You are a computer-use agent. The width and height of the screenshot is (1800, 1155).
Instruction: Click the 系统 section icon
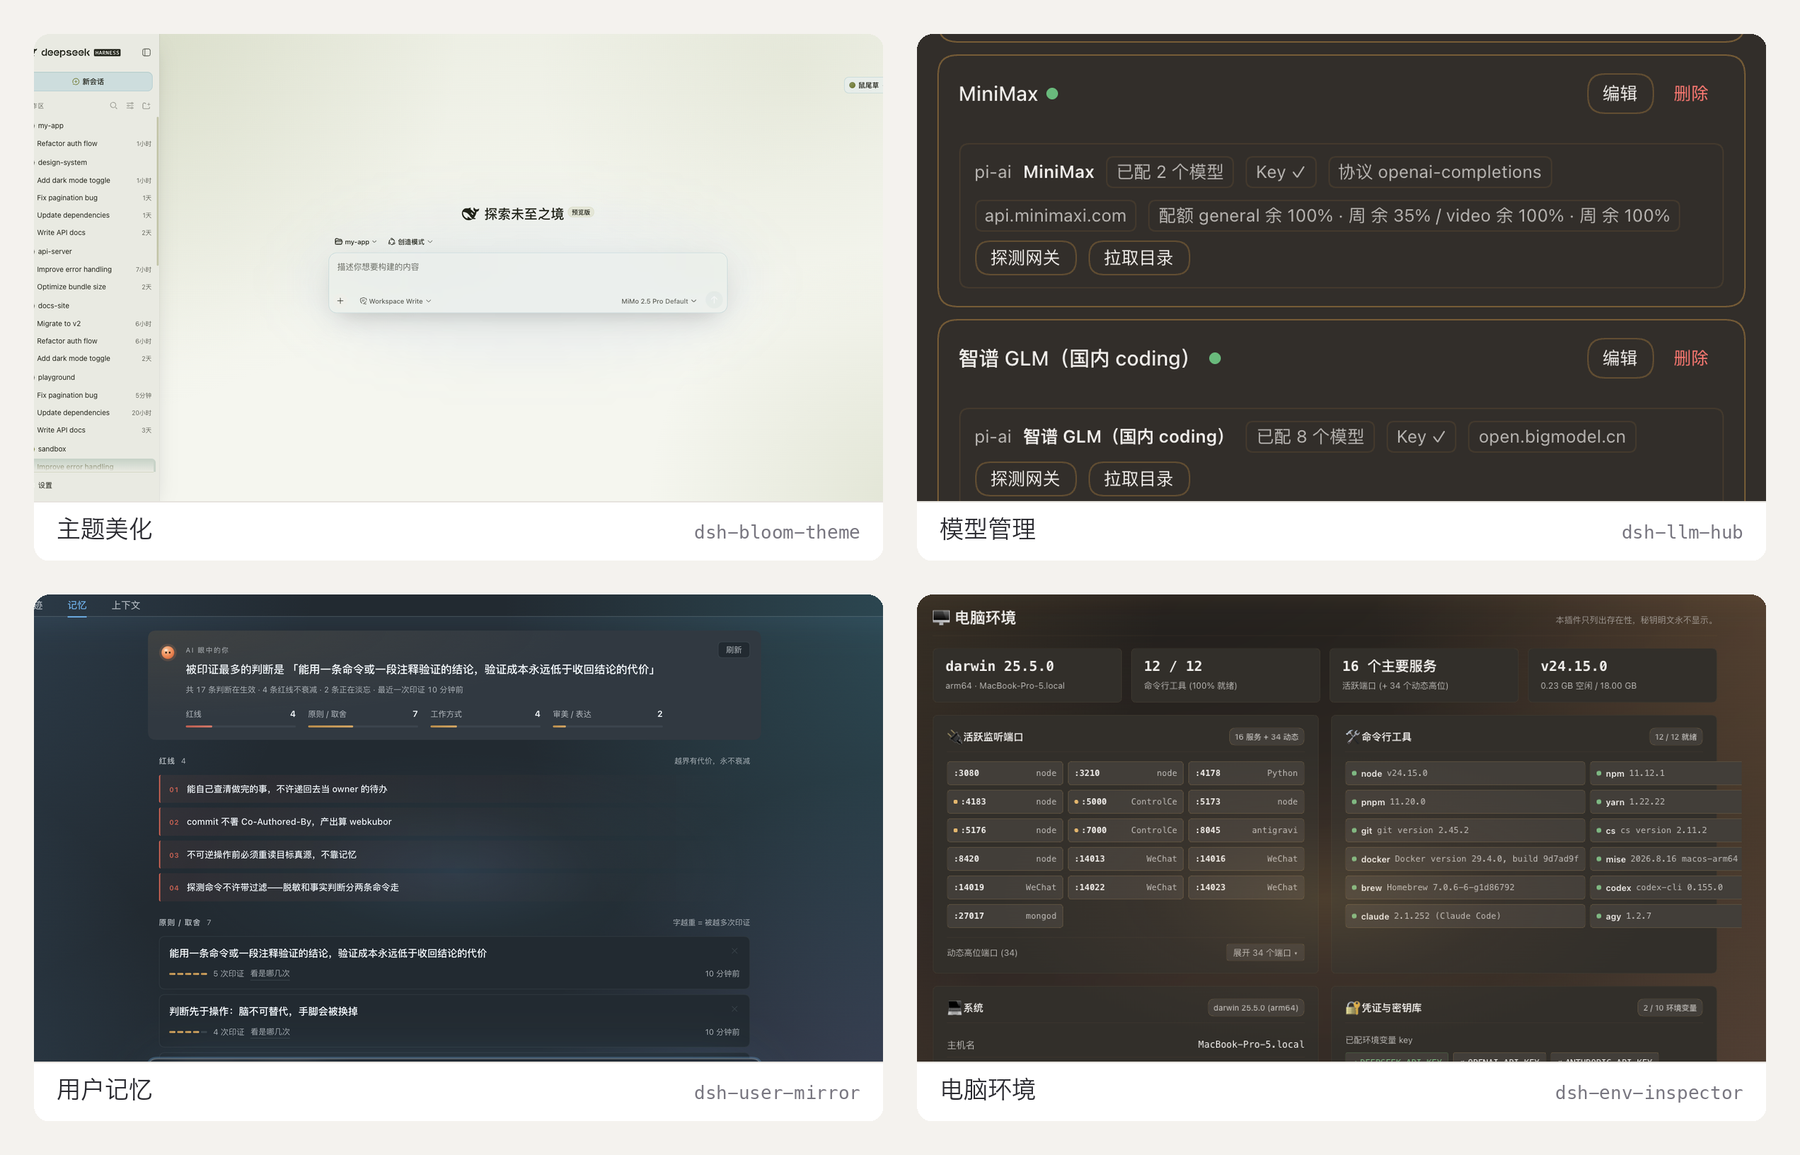coord(954,1007)
